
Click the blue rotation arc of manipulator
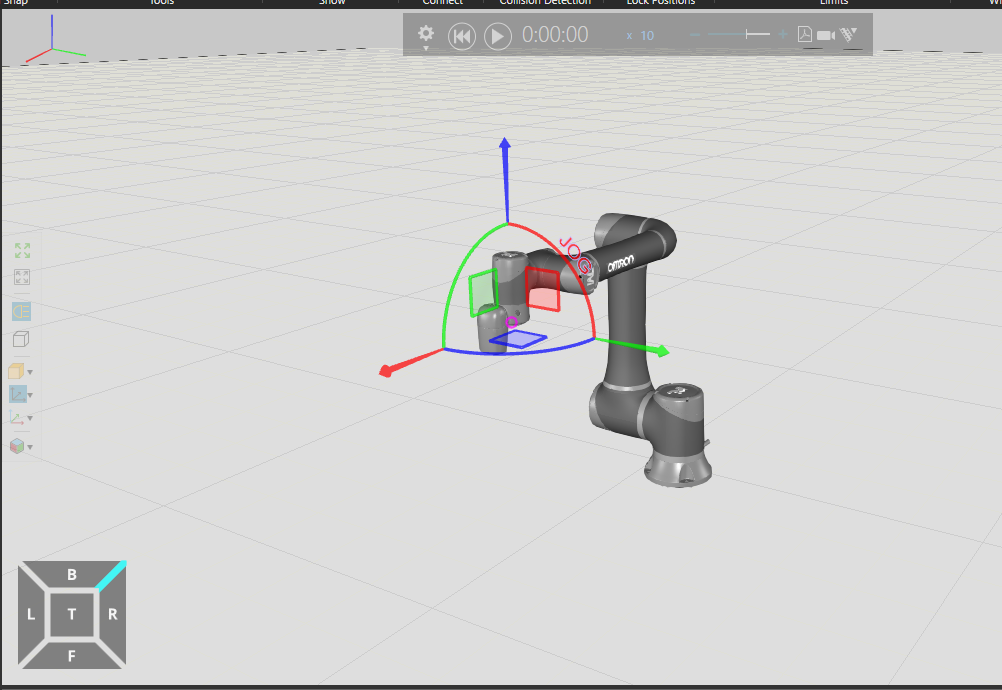(521, 352)
